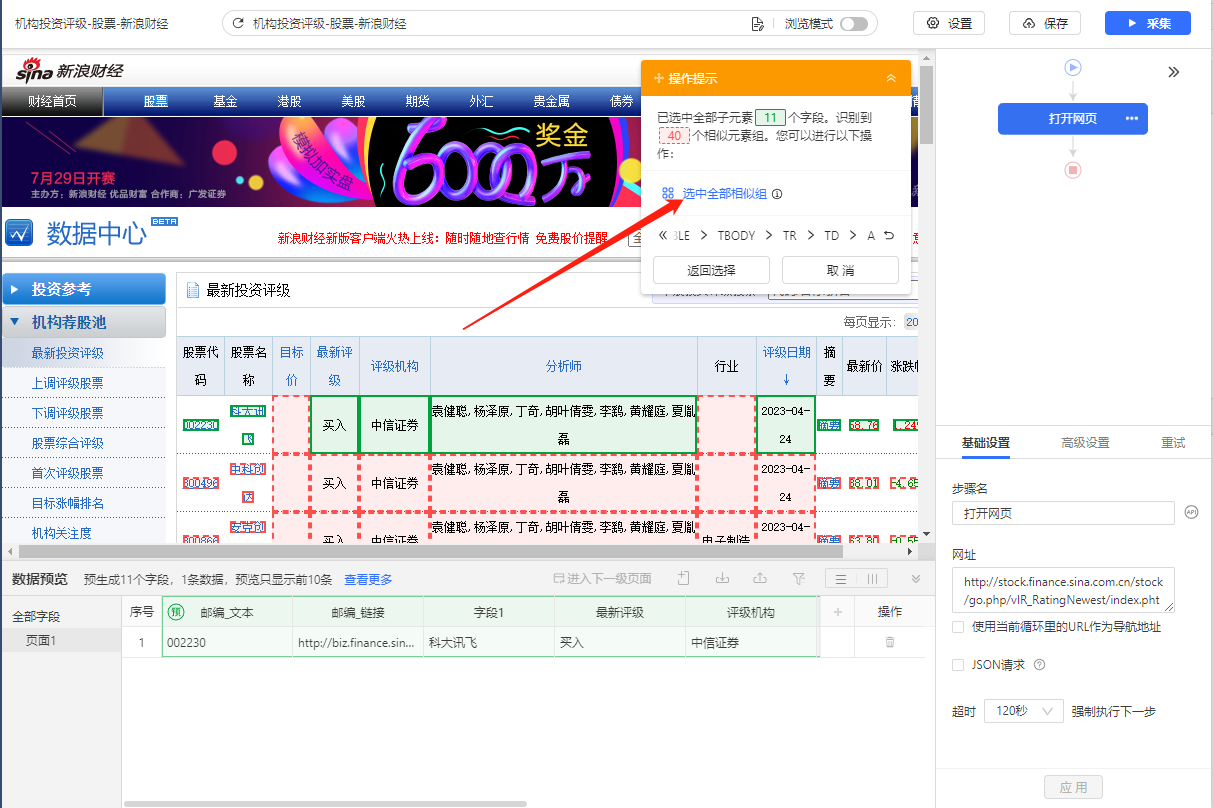Viewport: 1213px width, 808px height.
Task: Click the info icon beside 选中全部相似组
Action: [x=777, y=194]
